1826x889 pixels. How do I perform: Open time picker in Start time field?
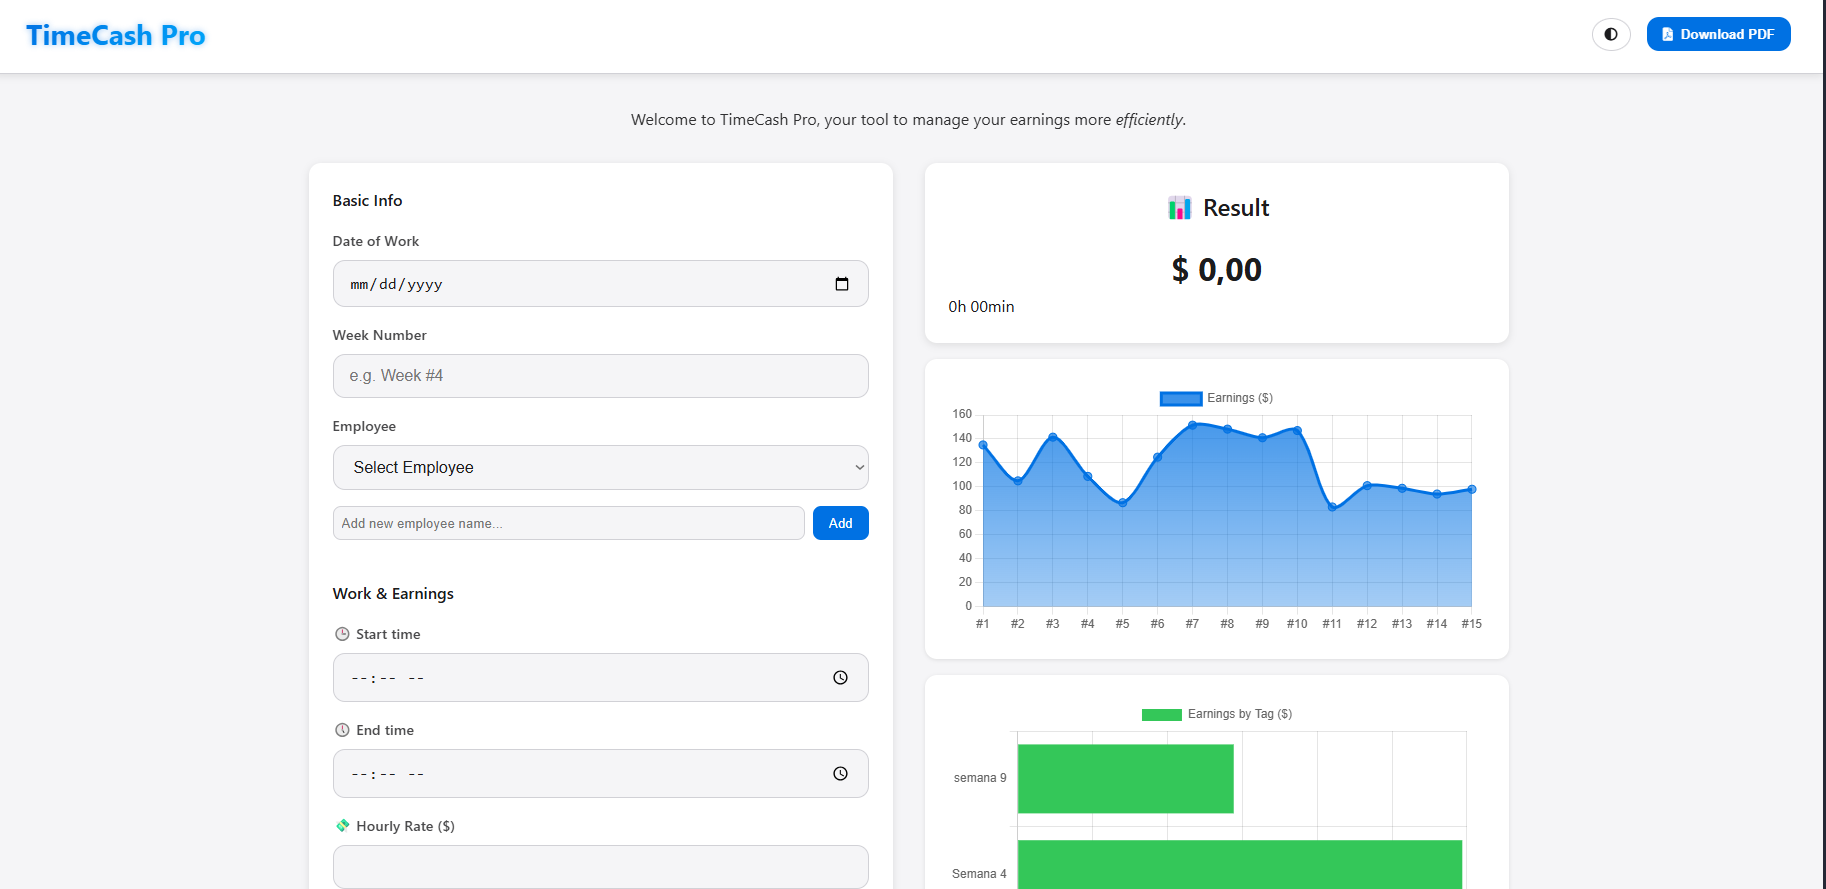click(841, 678)
